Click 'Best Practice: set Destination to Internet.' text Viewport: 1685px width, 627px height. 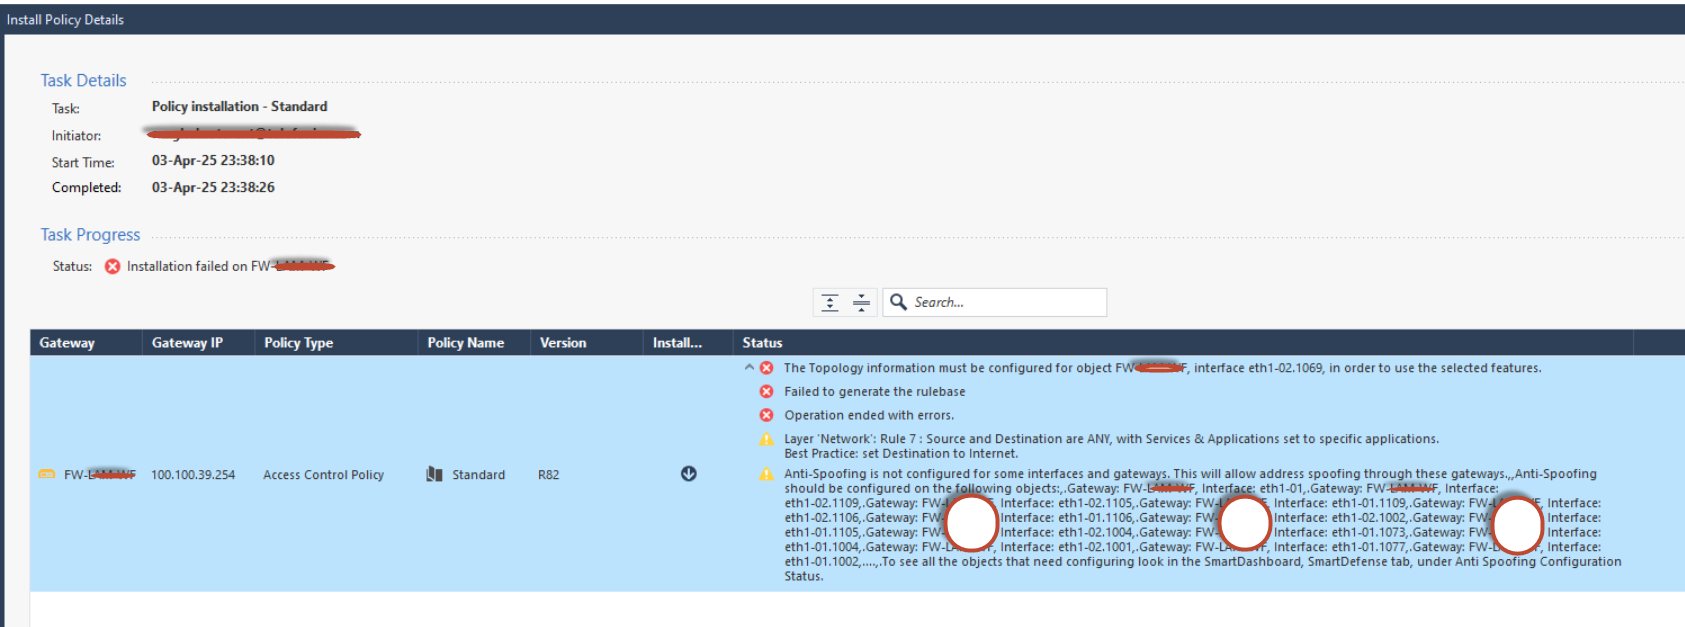tap(901, 454)
